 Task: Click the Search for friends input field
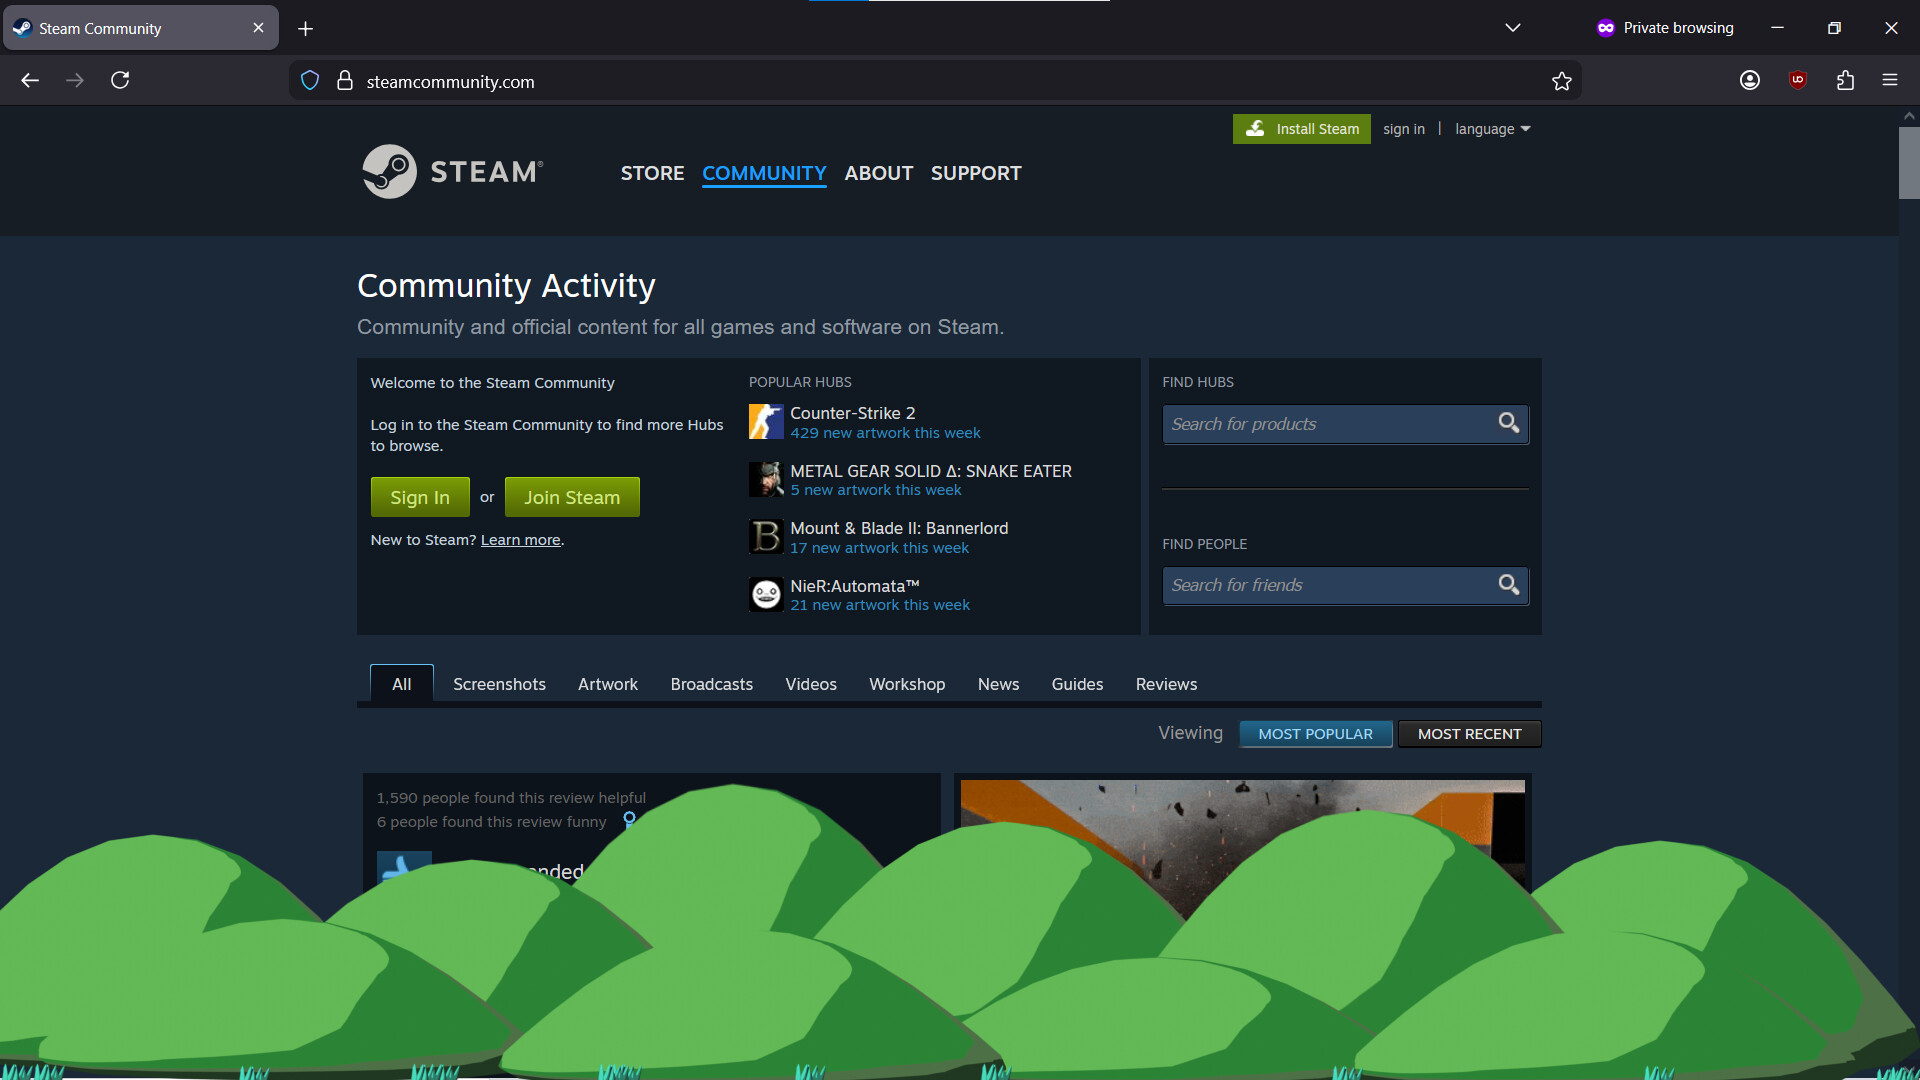coord(1330,585)
